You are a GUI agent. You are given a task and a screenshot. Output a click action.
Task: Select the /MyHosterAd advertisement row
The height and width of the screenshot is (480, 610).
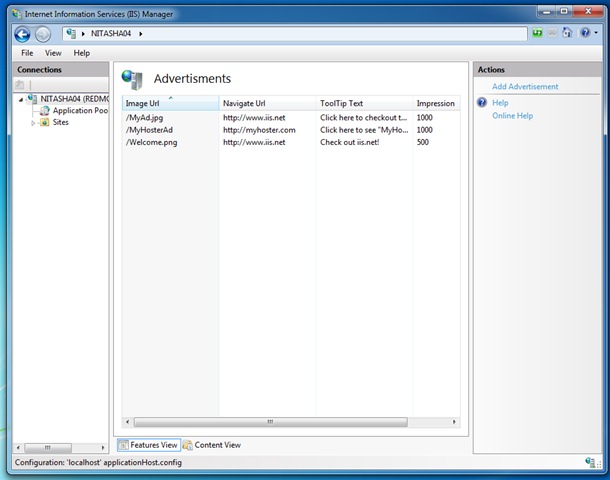[x=291, y=130]
